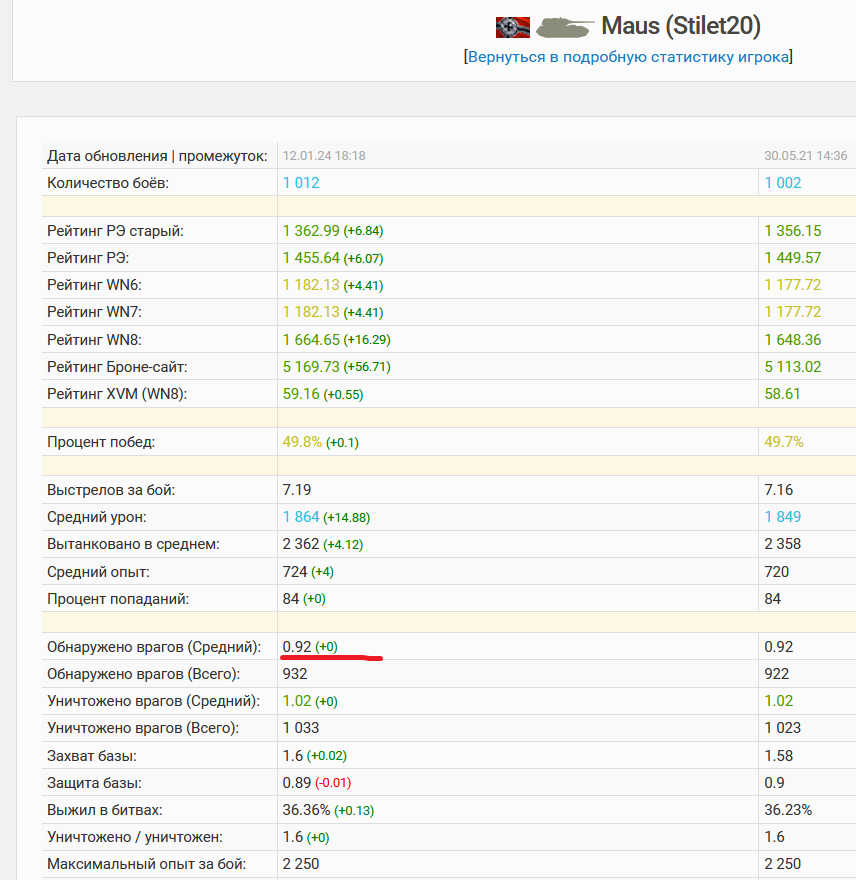
Task: Select the win percentage value 49.8%
Action: click(x=302, y=442)
